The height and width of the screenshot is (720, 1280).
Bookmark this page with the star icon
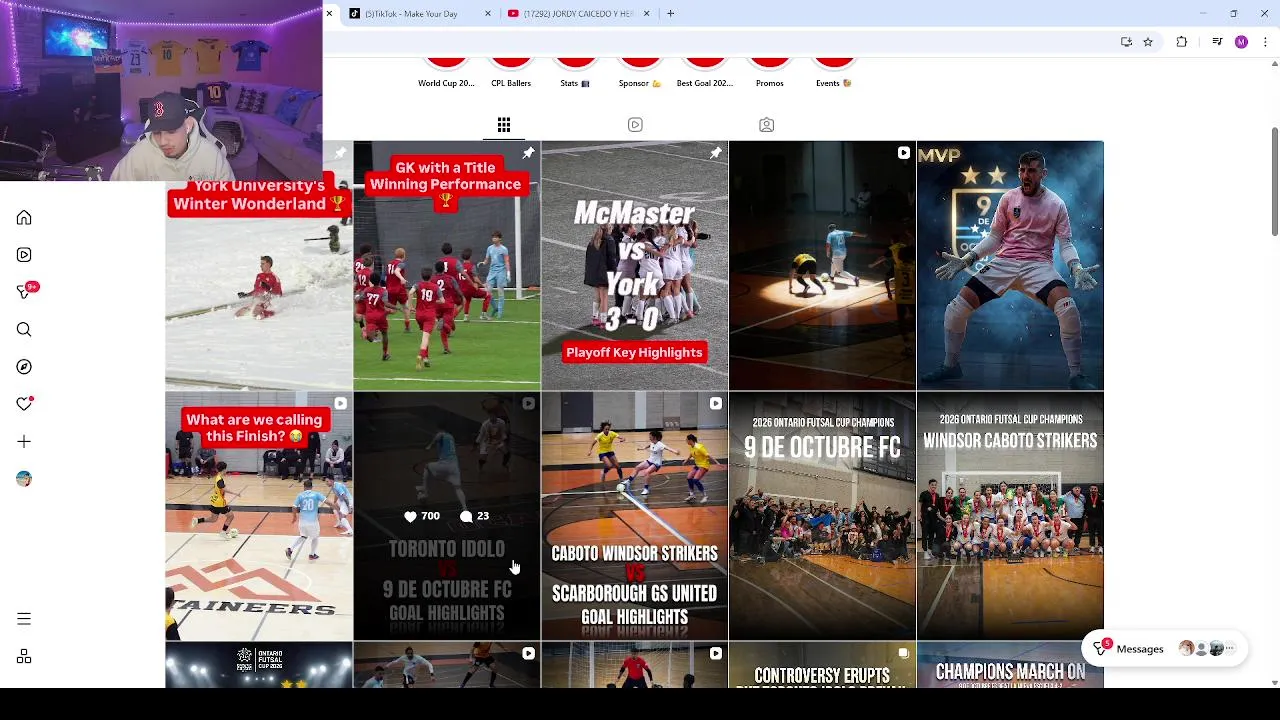[x=1148, y=42]
